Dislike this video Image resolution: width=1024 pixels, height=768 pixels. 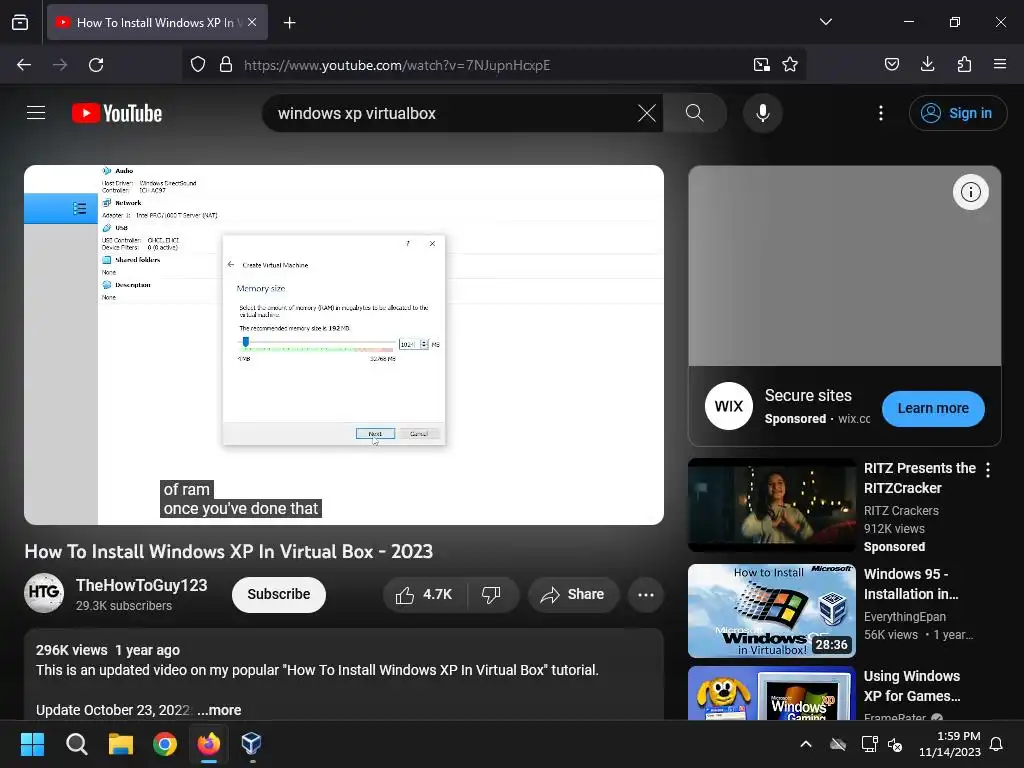point(491,595)
